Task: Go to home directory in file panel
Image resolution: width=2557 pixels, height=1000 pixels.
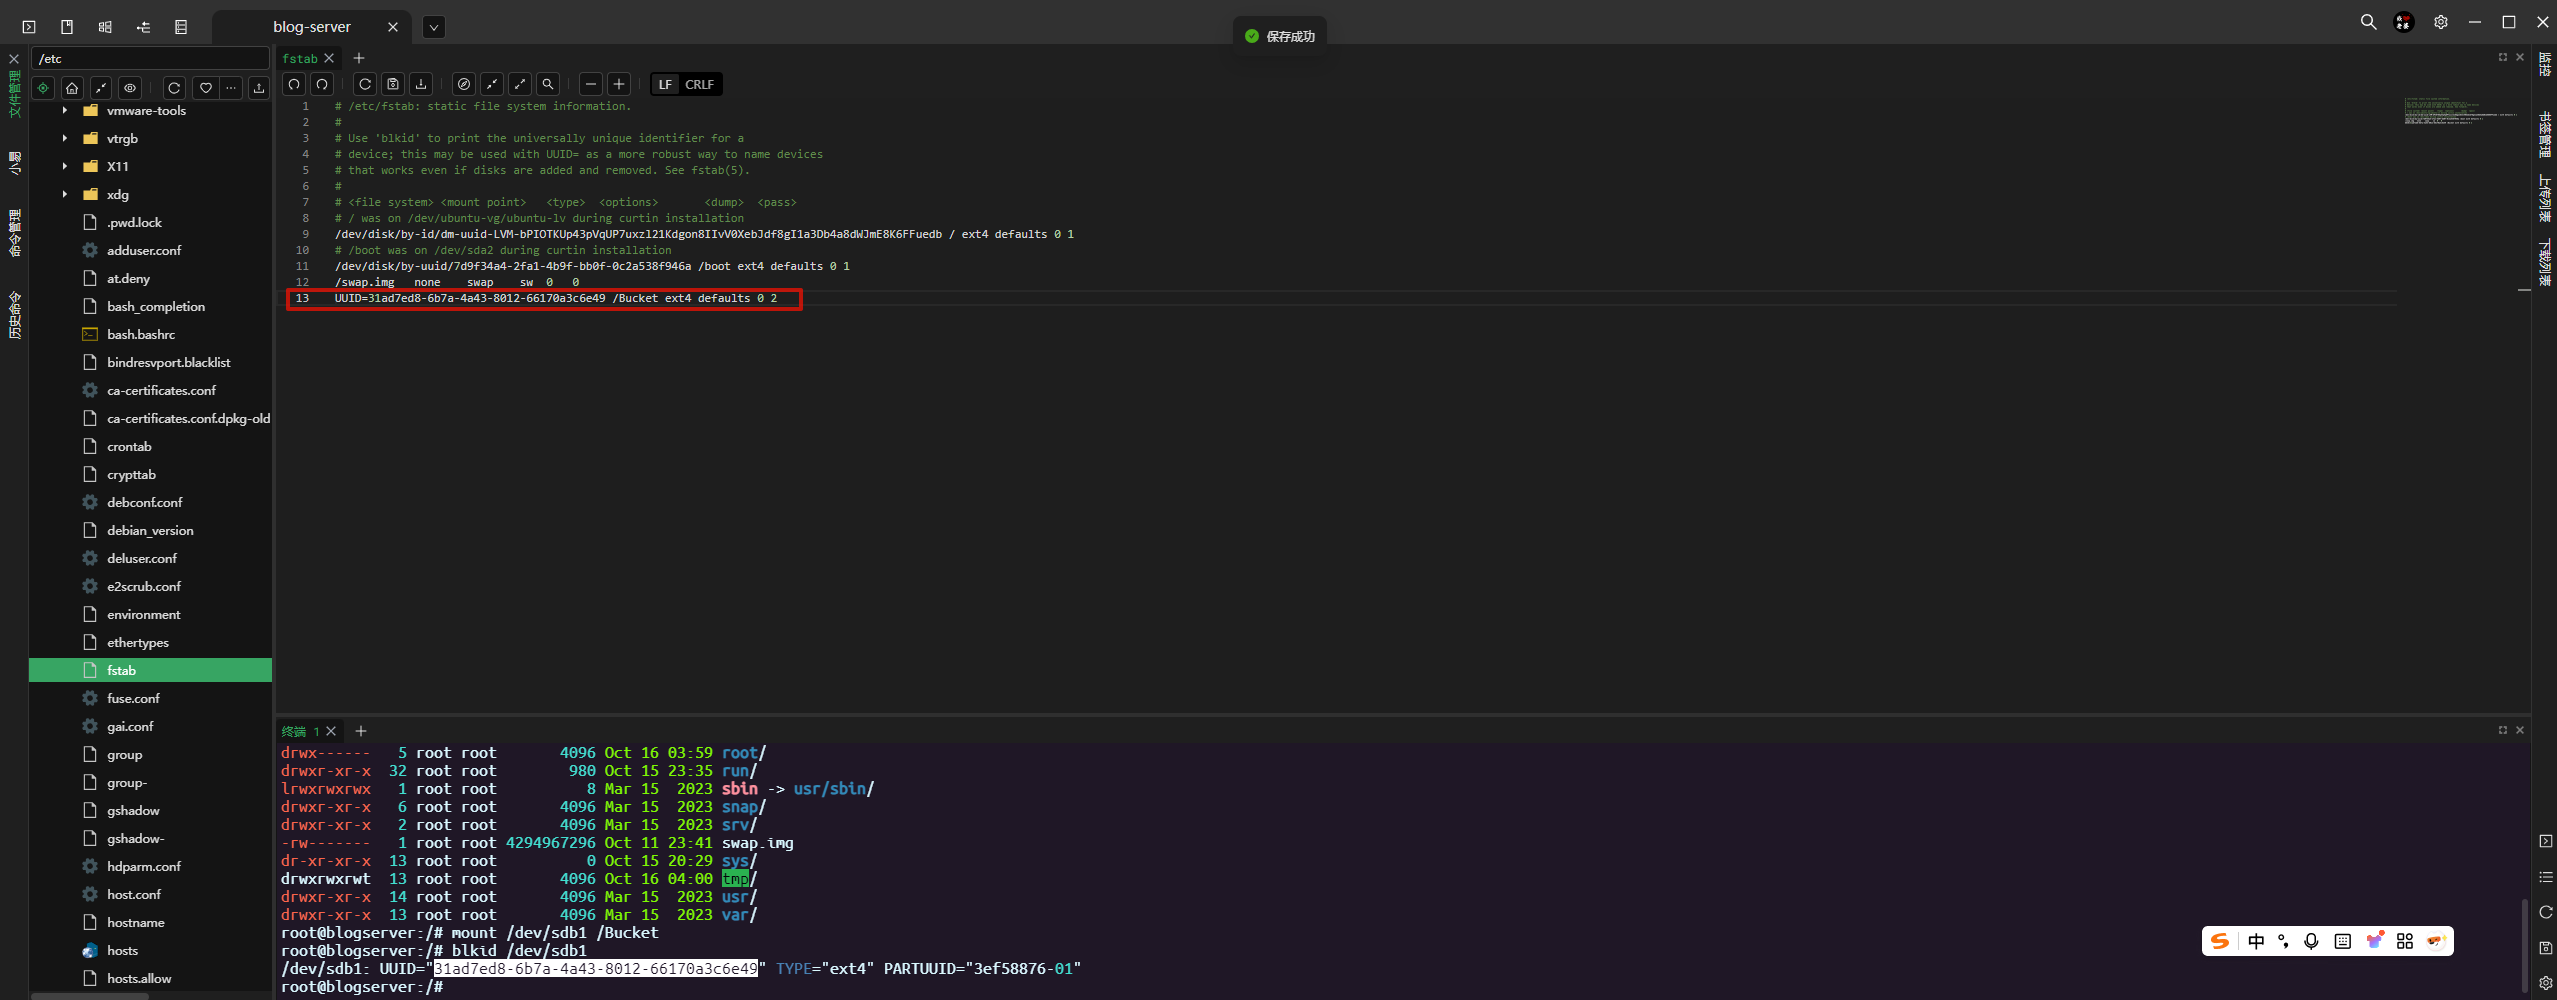Action: tap(72, 88)
